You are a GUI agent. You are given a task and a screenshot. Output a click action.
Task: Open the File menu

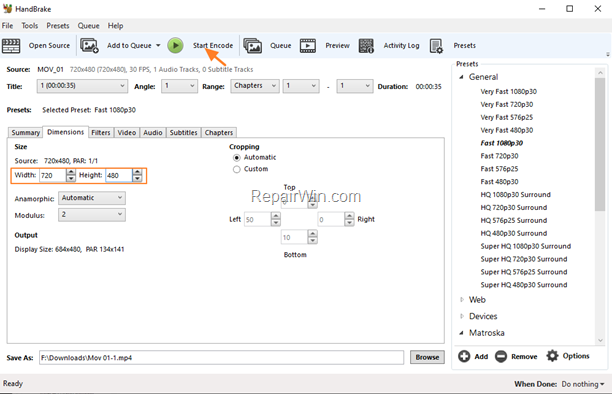7,26
